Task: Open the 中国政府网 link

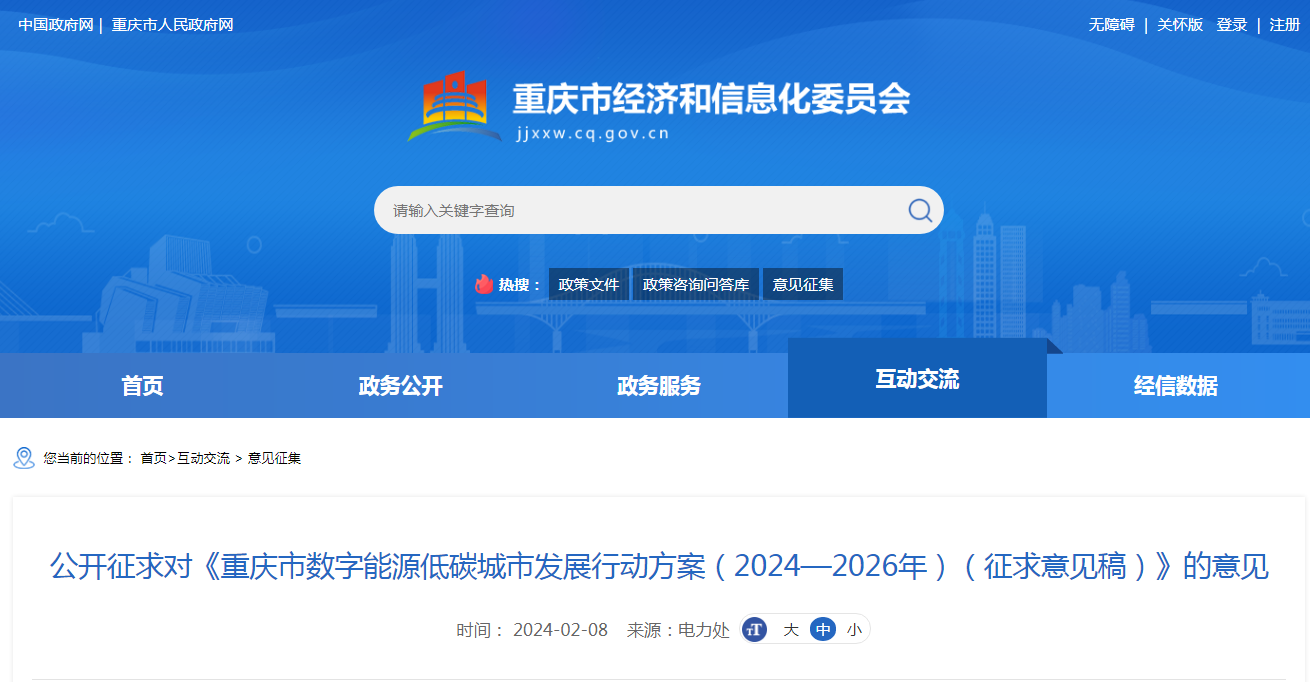Action: pyautogui.click(x=55, y=25)
